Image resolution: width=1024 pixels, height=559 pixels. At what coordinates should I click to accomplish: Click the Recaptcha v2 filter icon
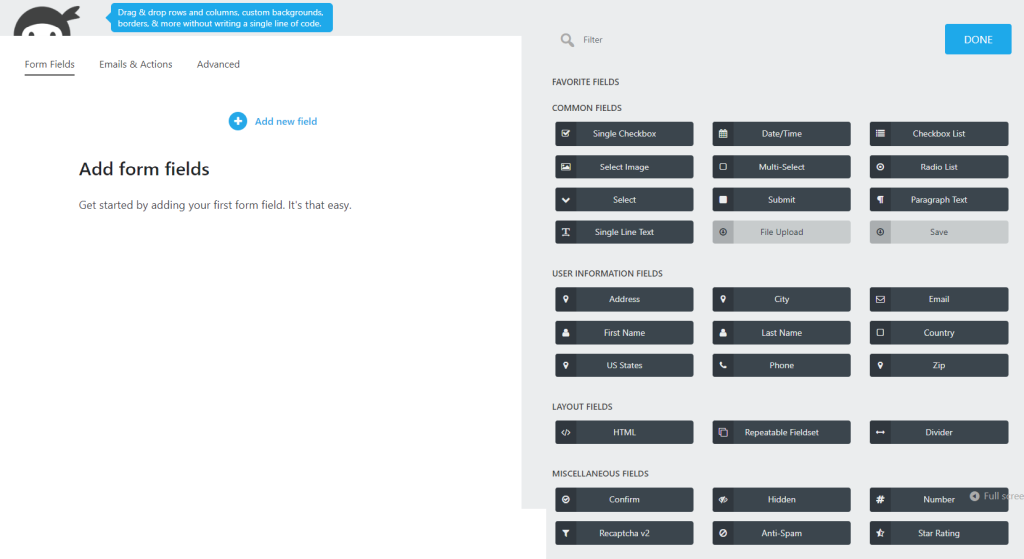(x=566, y=533)
